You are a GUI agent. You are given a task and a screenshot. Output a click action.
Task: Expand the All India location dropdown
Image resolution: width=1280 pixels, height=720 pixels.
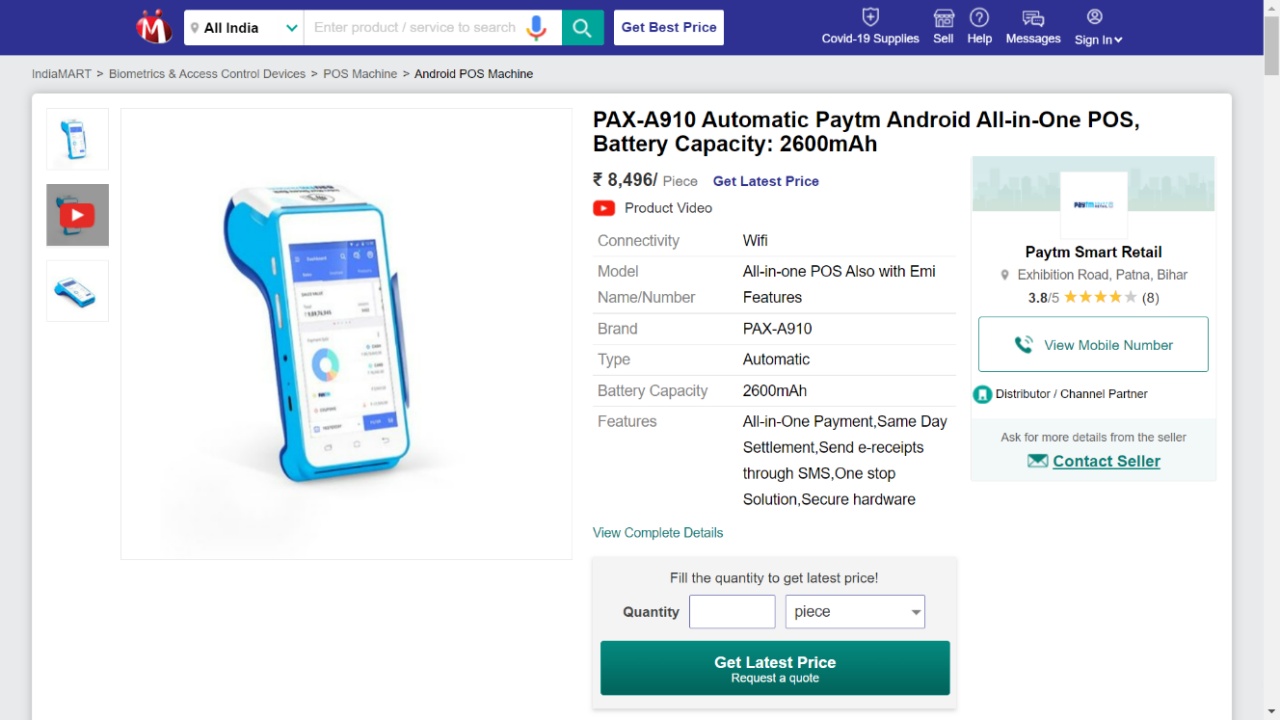click(244, 28)
